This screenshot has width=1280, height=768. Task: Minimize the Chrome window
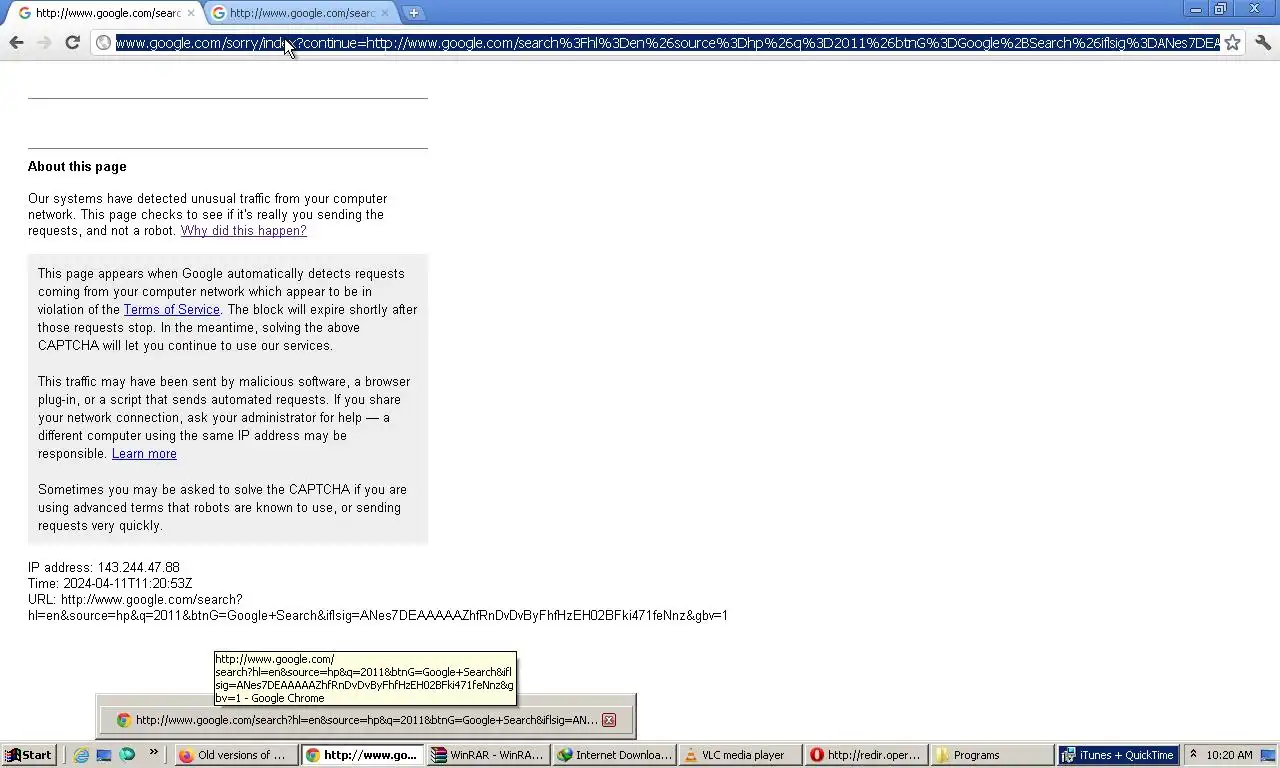tap(1196, 9)
